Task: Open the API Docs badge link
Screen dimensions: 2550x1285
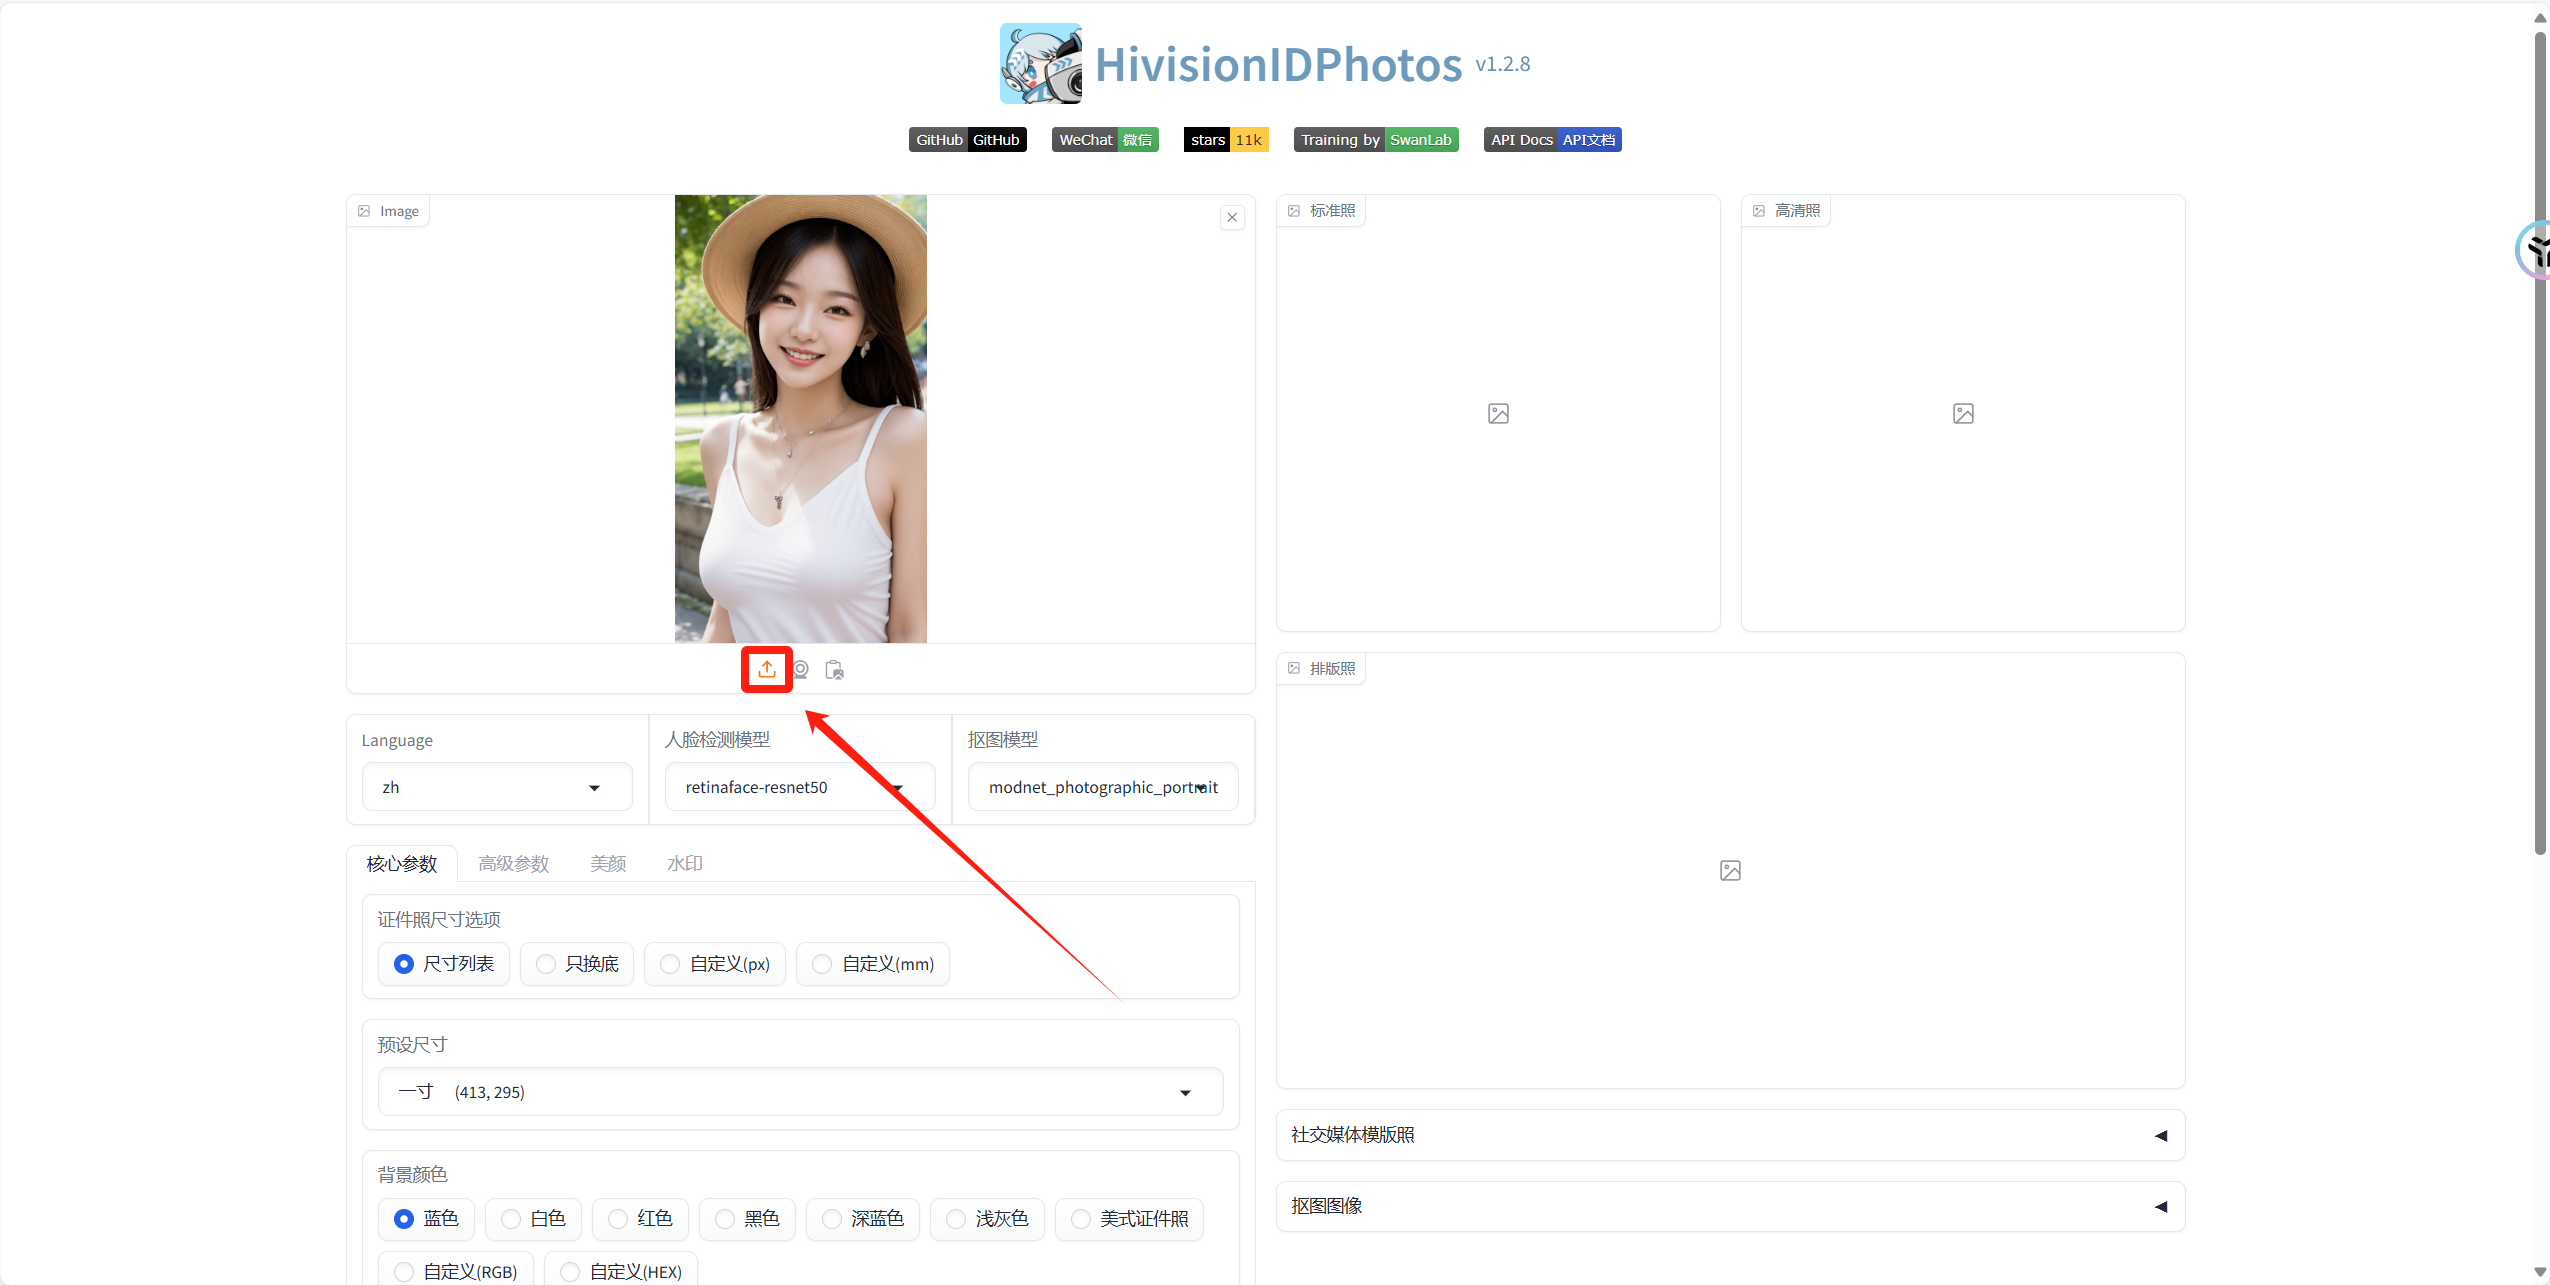Action: [x=1552, y=140]
